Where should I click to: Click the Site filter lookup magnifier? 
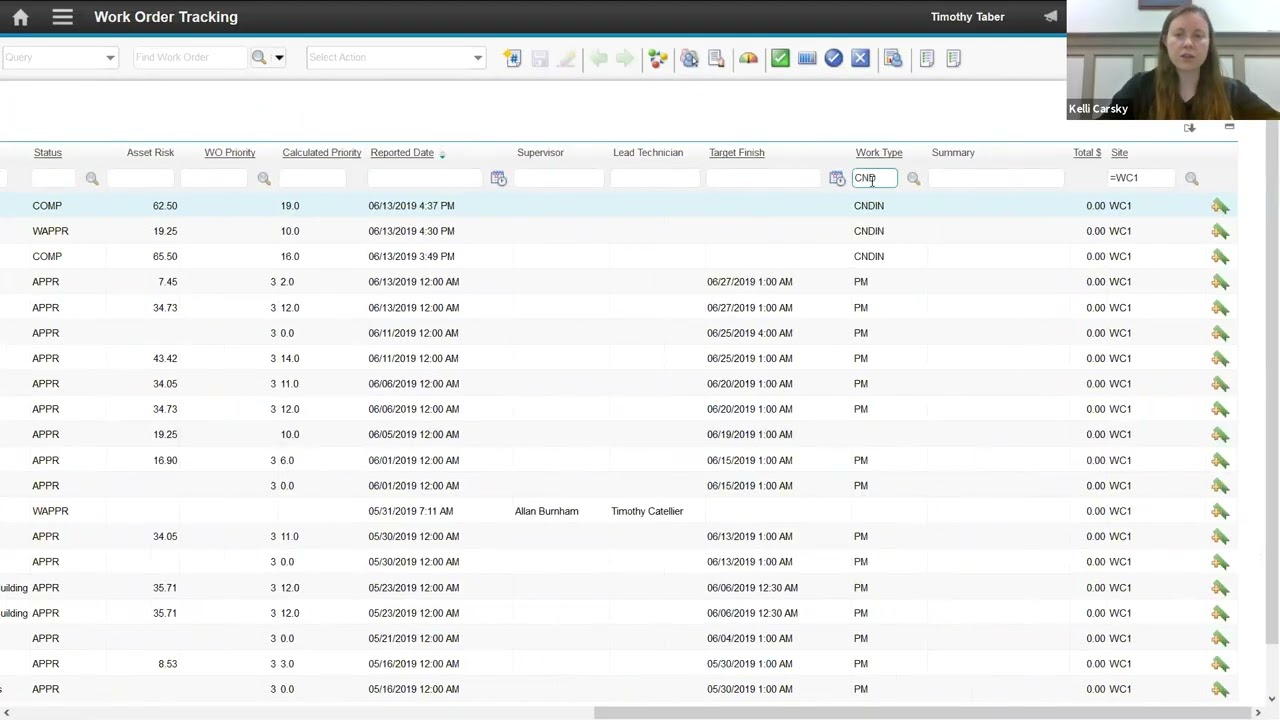click(x=1191, y=178)
